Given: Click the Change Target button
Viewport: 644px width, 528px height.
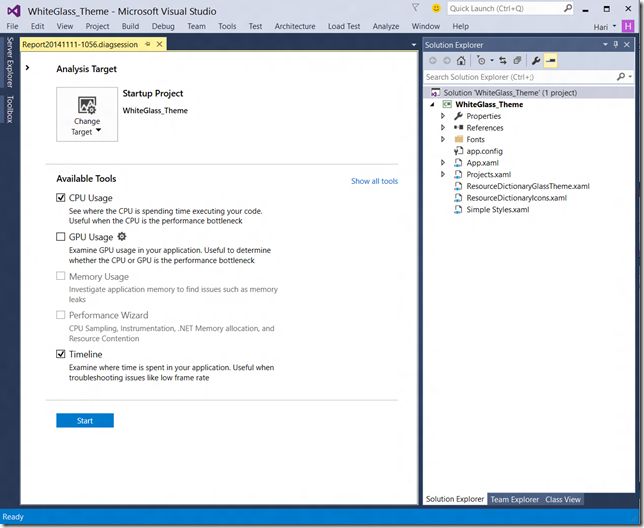Looking at the screenshot, I should pyautogui.click(x=87, y=115).
